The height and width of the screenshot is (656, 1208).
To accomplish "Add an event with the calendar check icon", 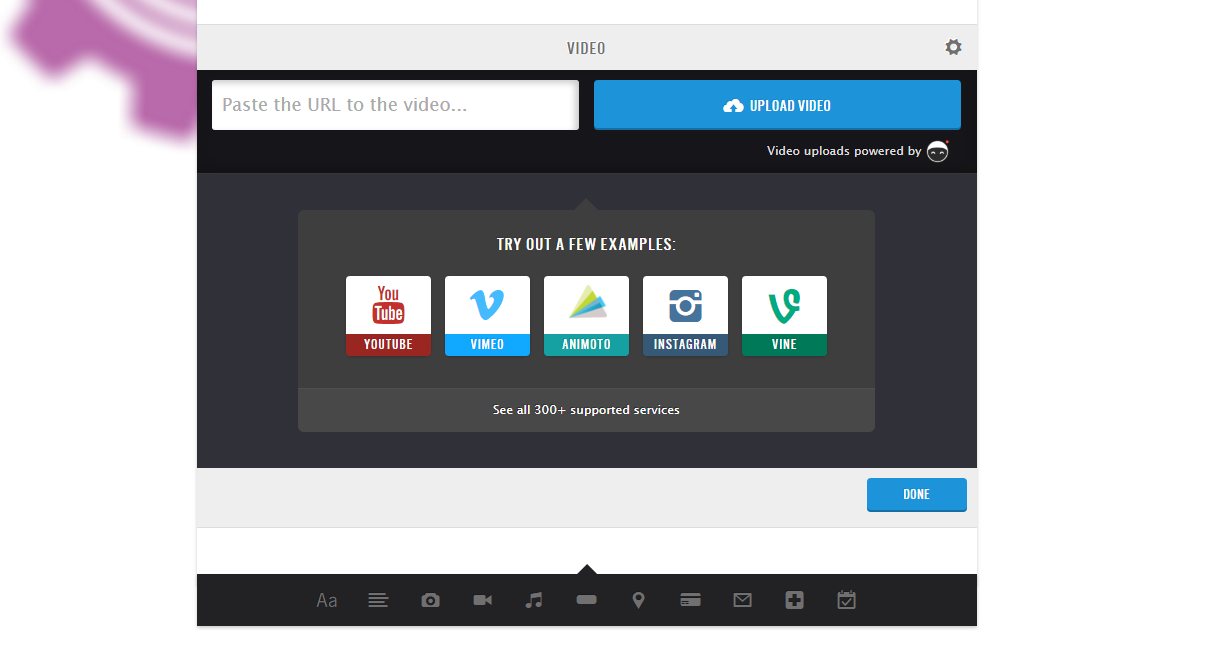I will click(x=846, y=600).
